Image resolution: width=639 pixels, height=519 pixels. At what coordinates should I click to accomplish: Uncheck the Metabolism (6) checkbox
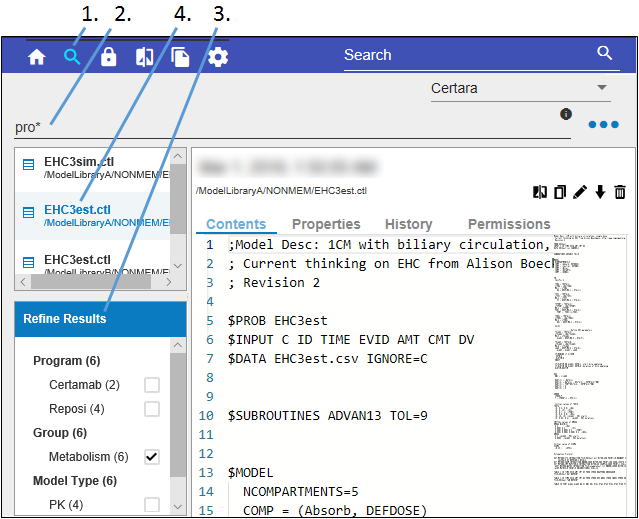[152, 457]
